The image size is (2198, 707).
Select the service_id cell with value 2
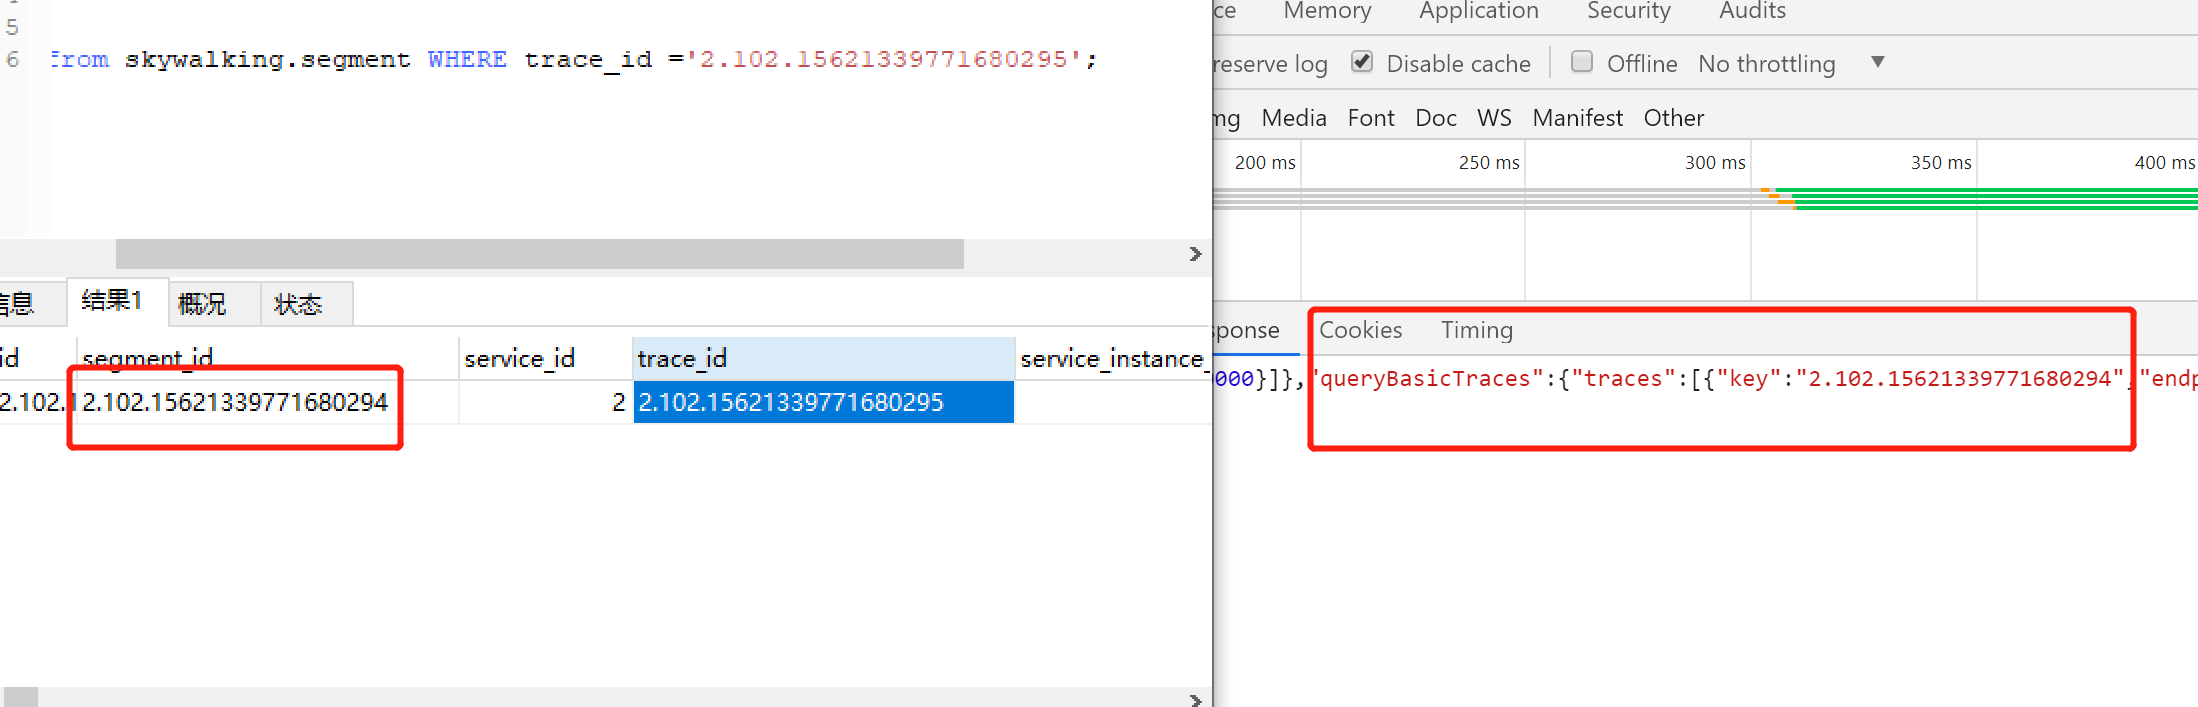click(x=545, y=402)
